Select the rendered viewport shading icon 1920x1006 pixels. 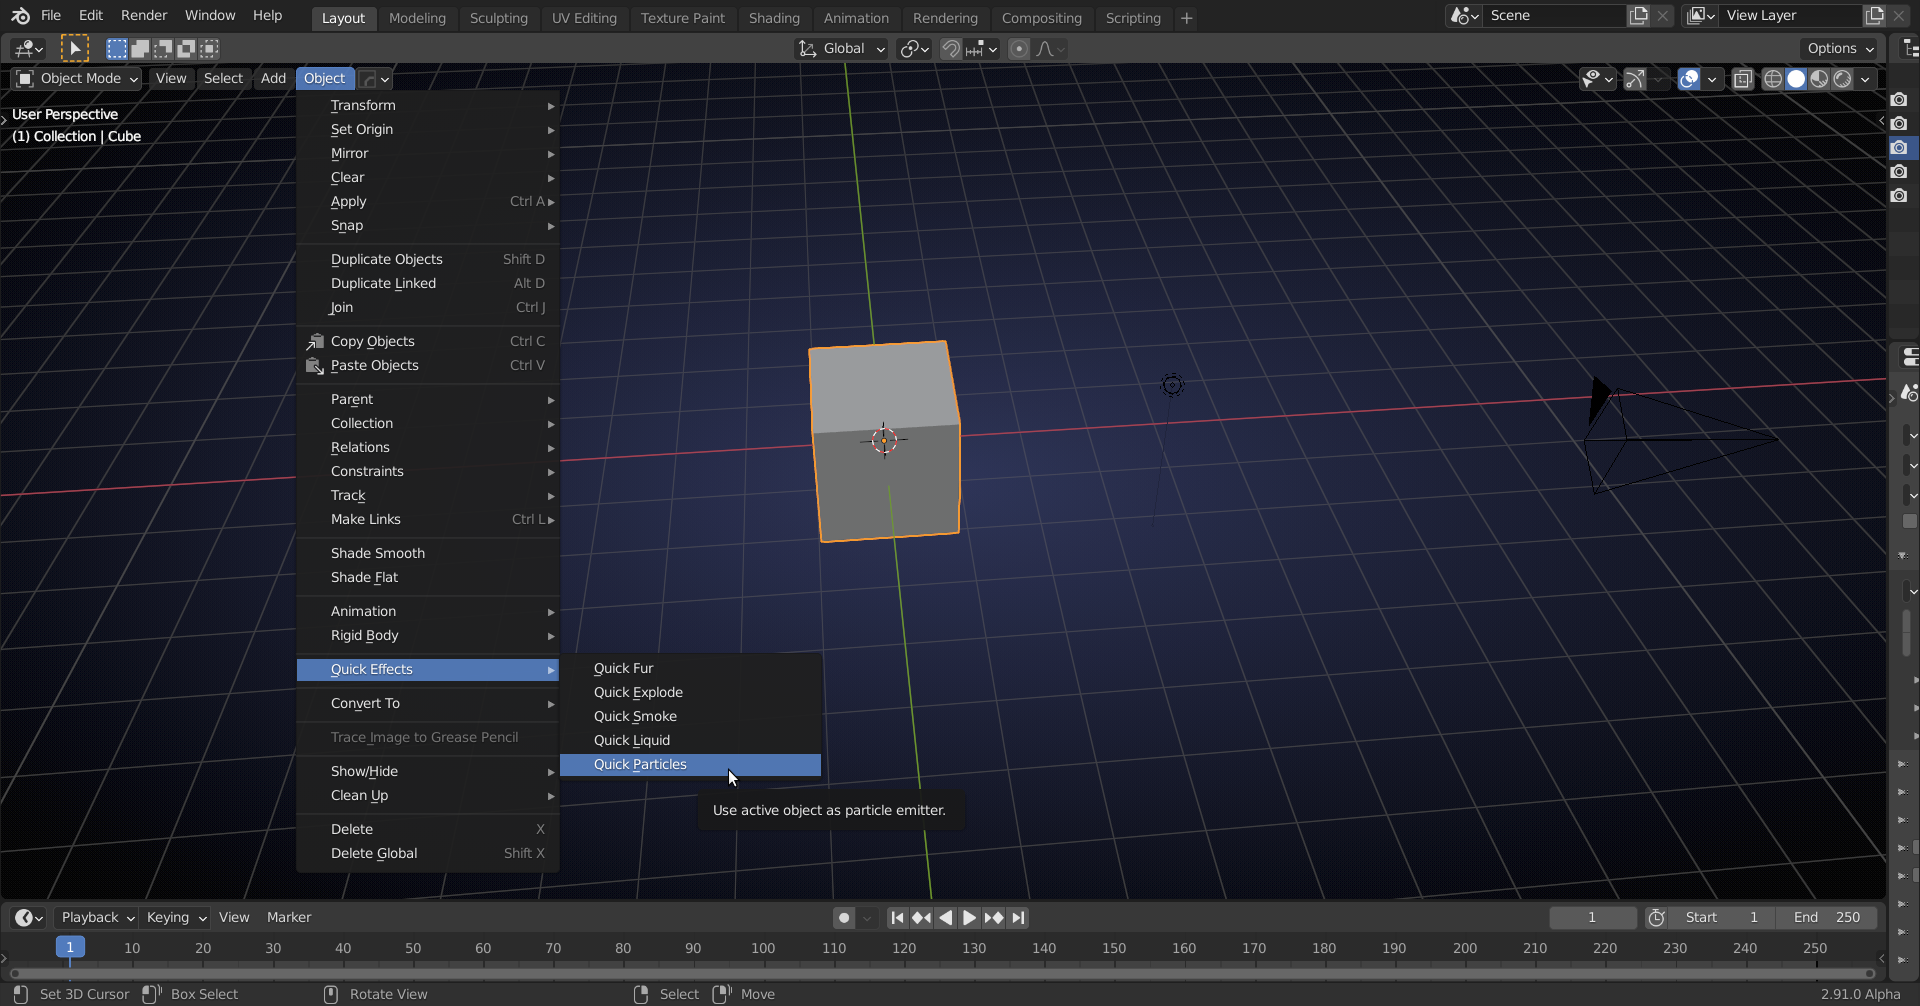(x=1840, y=79)
